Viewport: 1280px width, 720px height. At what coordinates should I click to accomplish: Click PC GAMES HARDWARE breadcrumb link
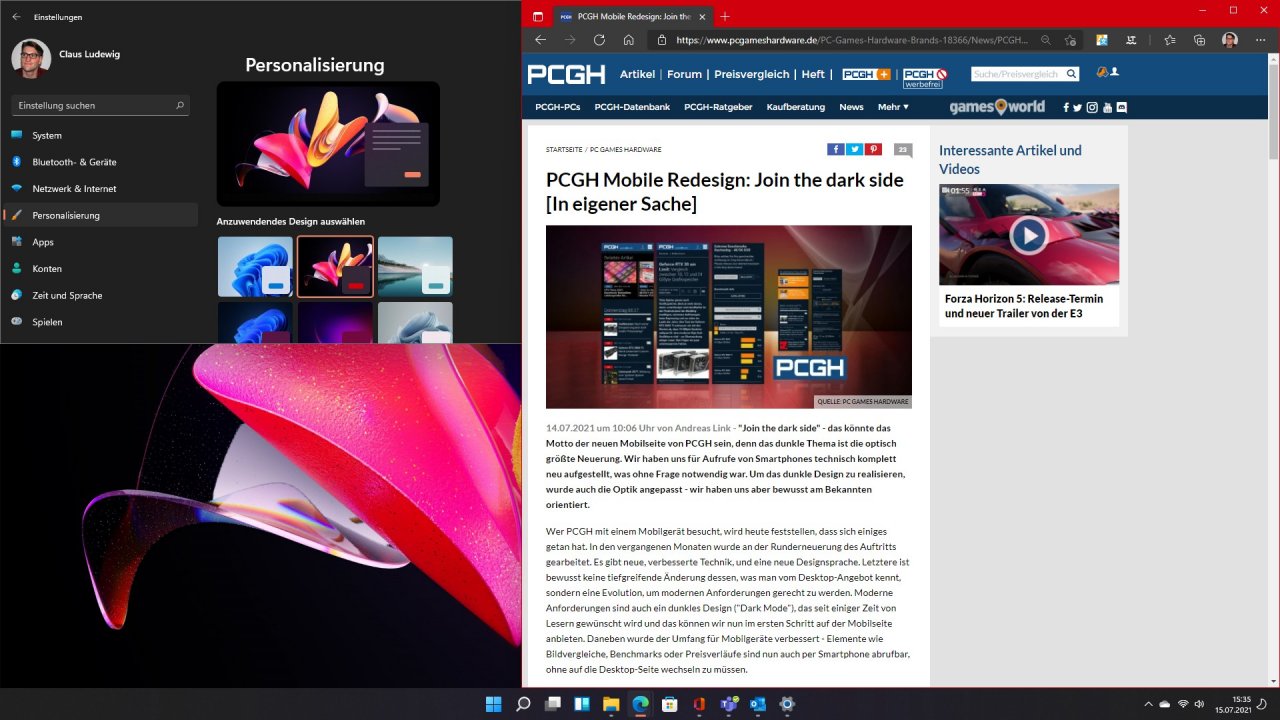(x=625, y=150)
